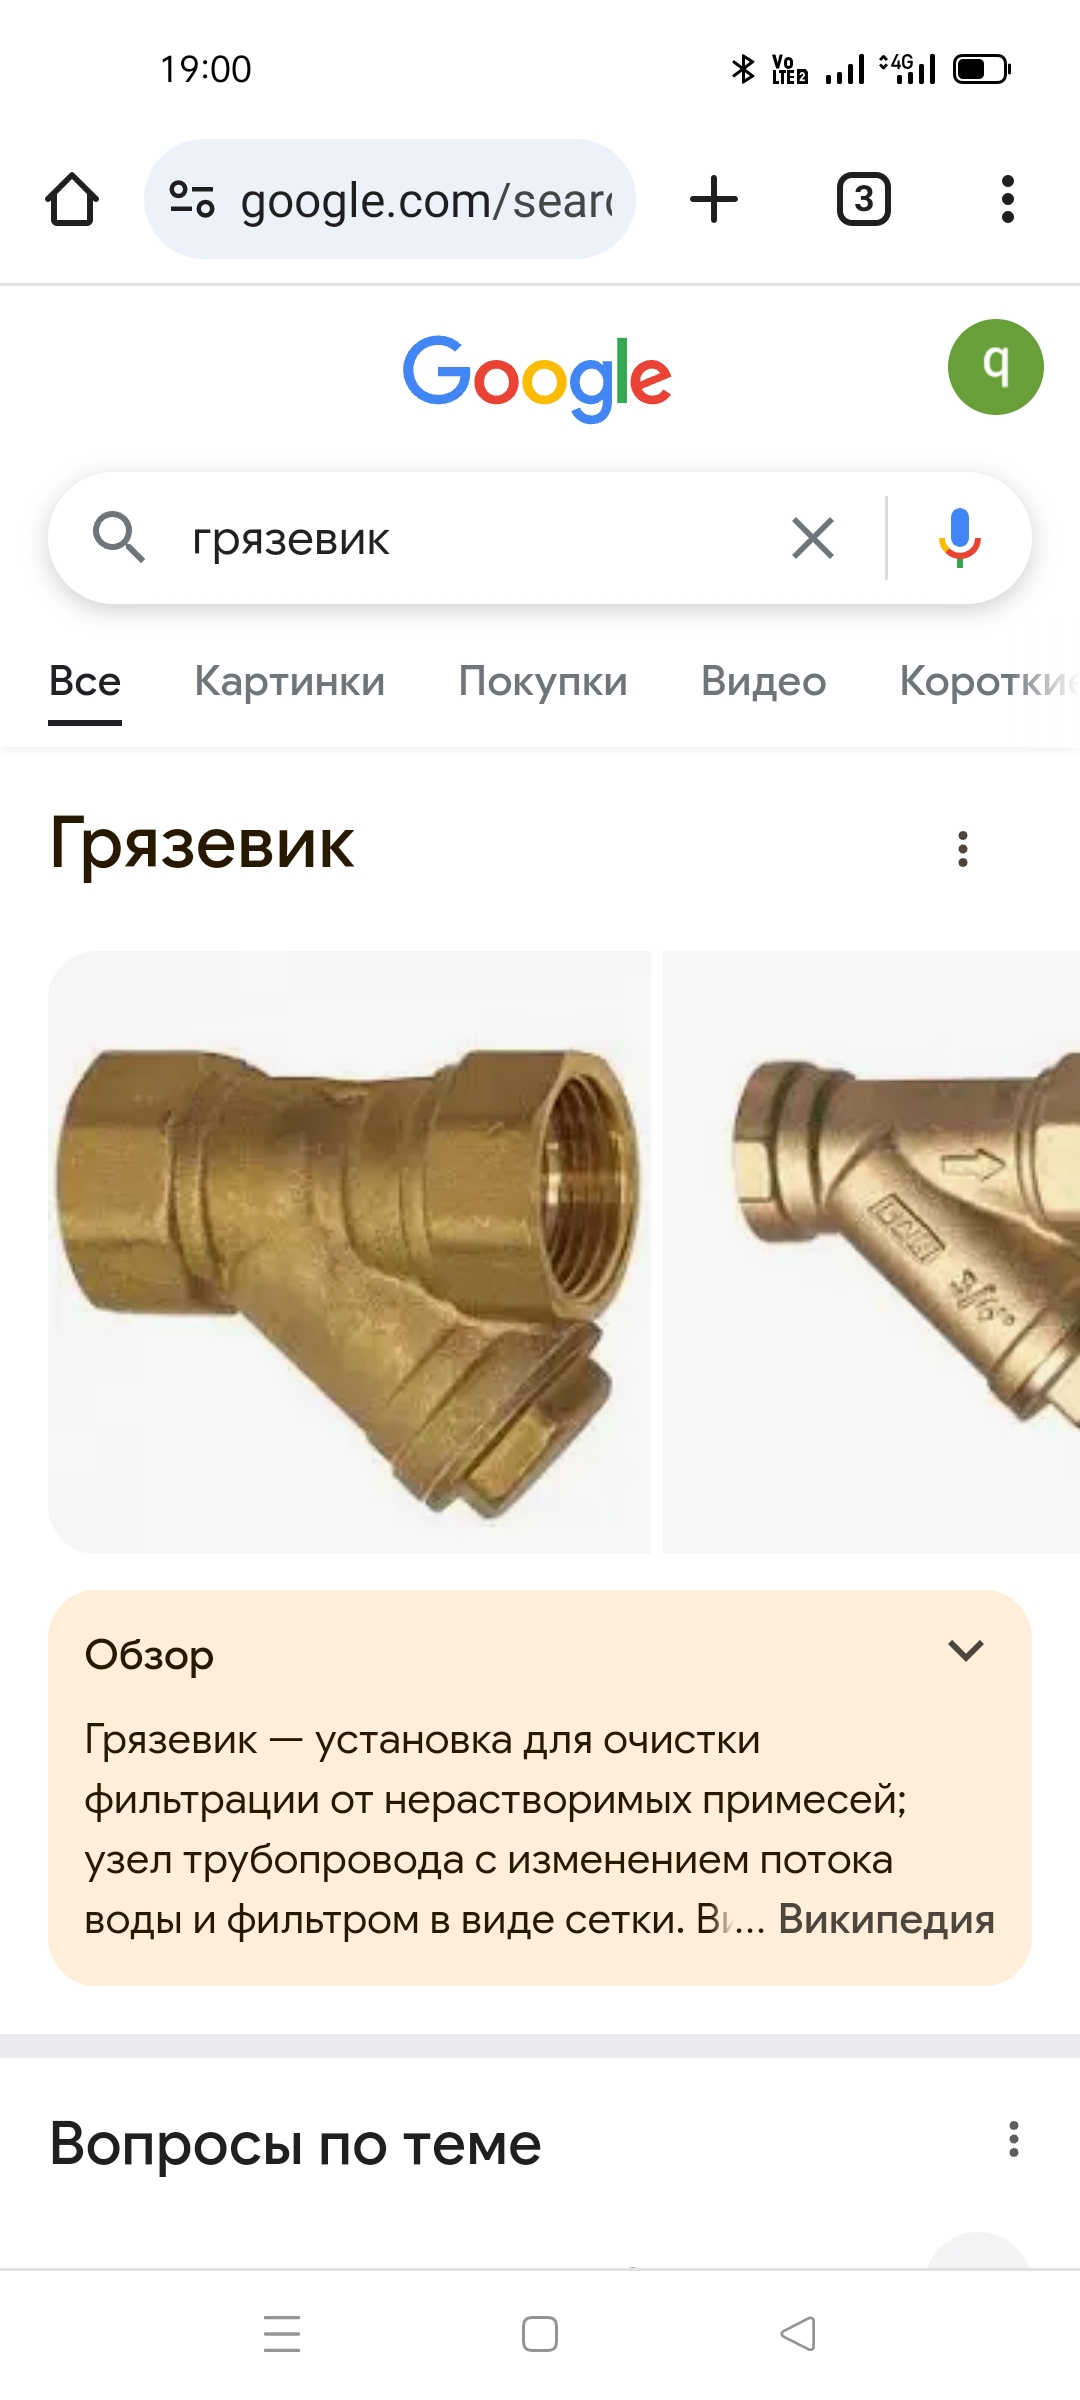
Task: Open the green account avatar
Action: point(995,367)
